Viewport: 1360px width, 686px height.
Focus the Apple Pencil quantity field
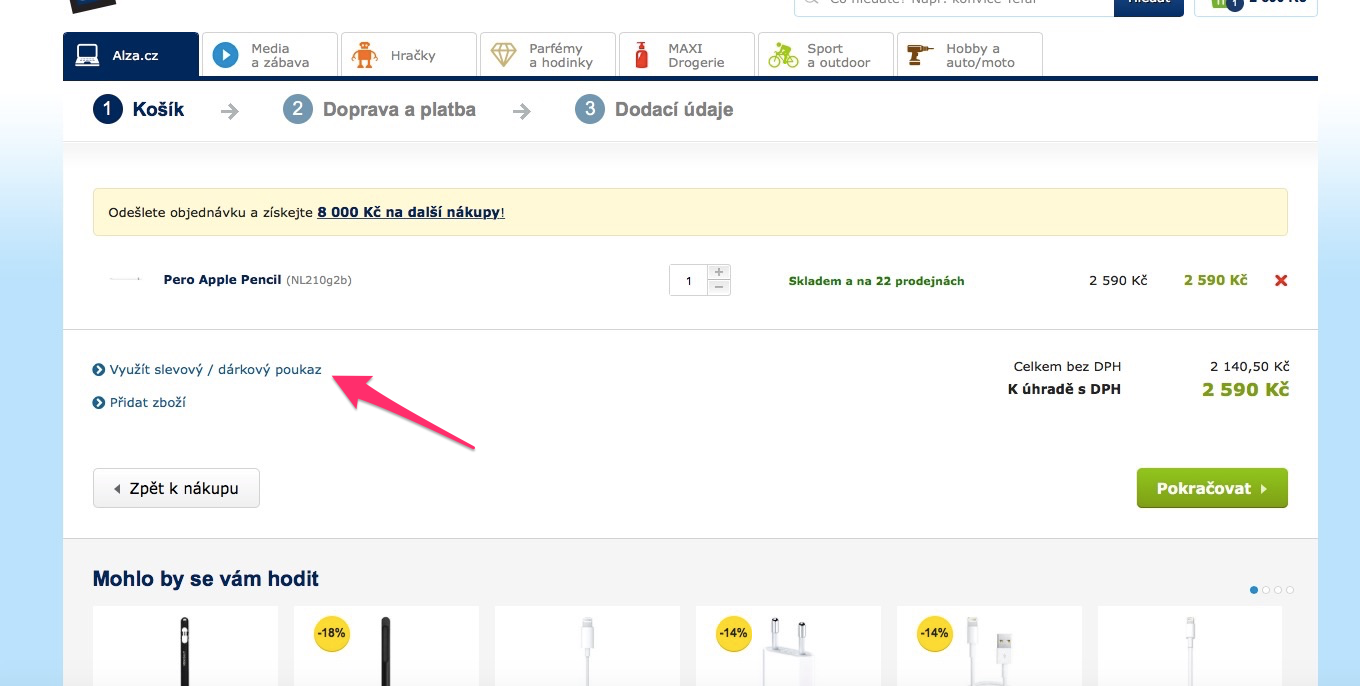pyautogui.click(x=688, y=280)
